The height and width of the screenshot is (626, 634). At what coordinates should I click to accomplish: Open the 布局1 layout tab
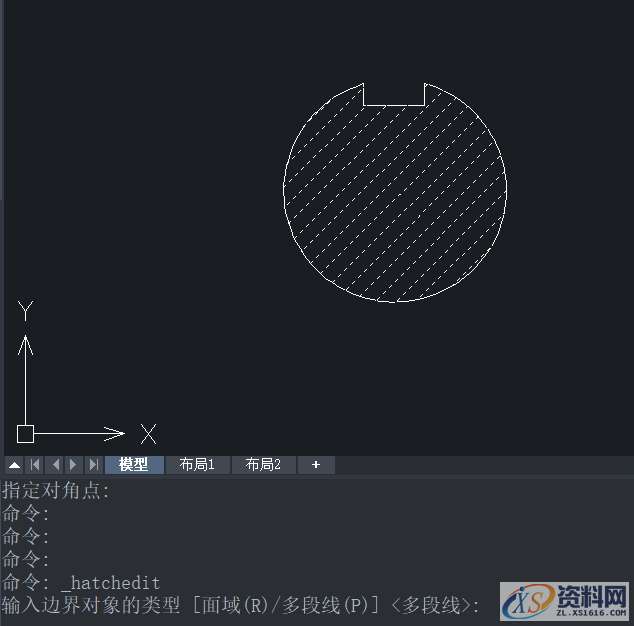point(197,465)
